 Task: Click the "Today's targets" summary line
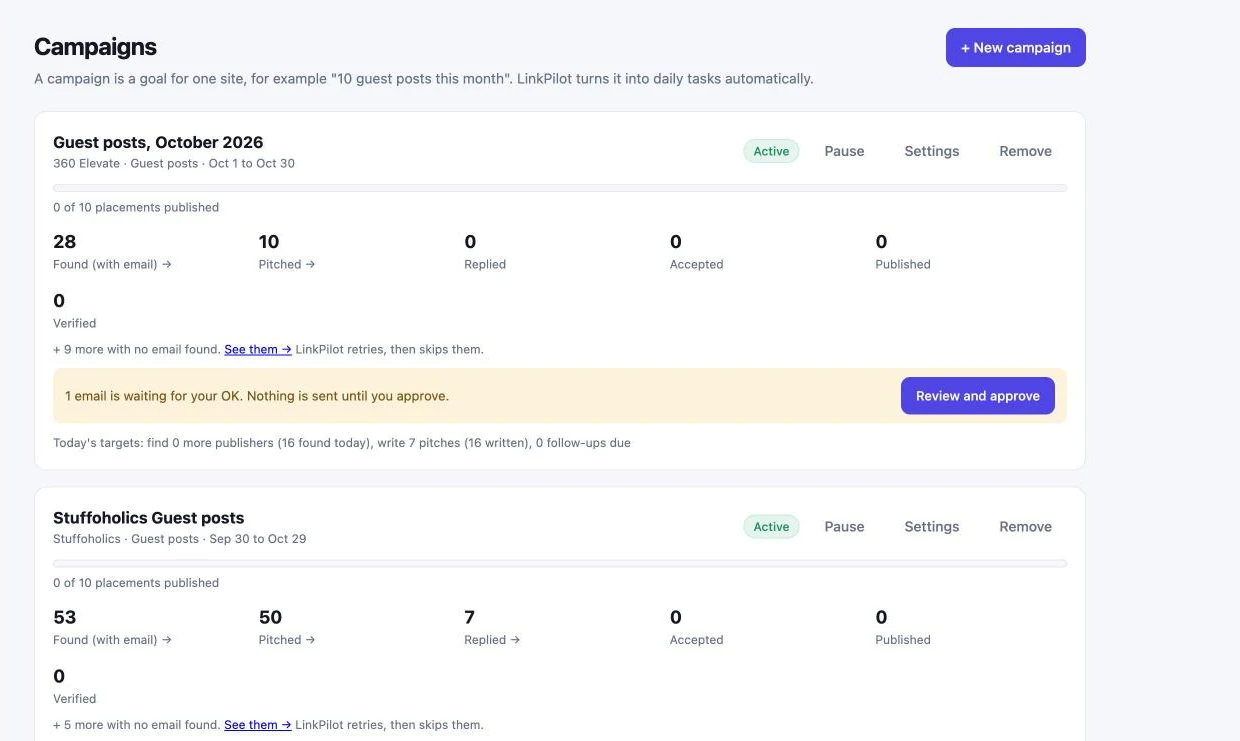coord(342,443)
